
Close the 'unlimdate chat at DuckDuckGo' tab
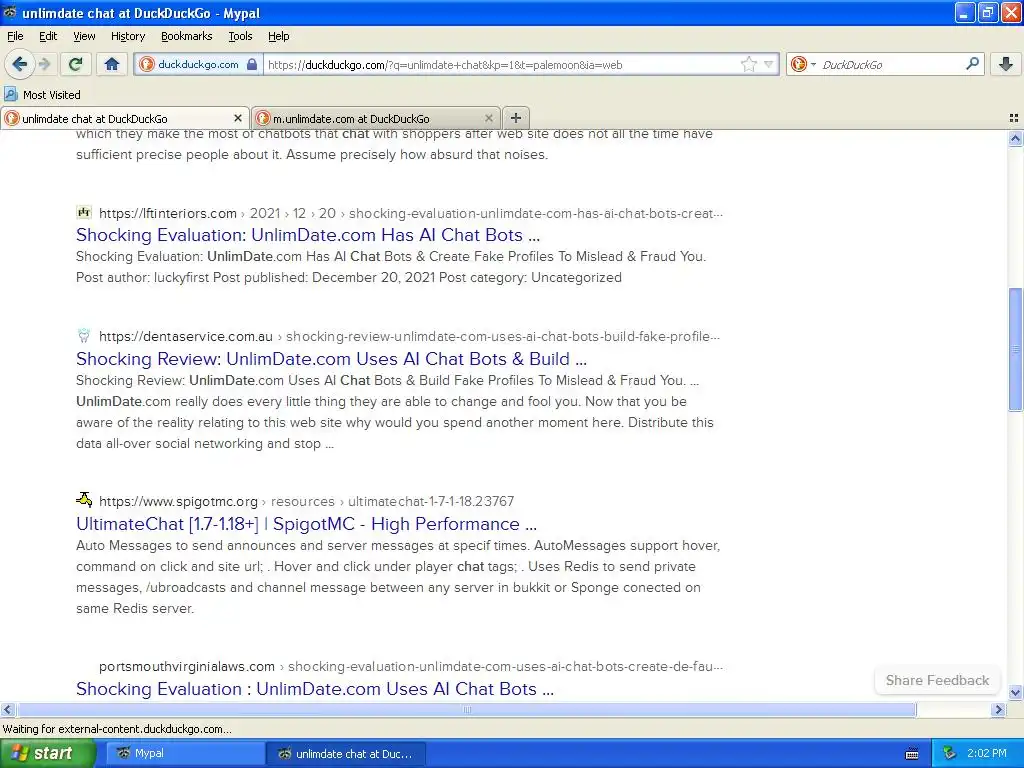pos(238,118)
